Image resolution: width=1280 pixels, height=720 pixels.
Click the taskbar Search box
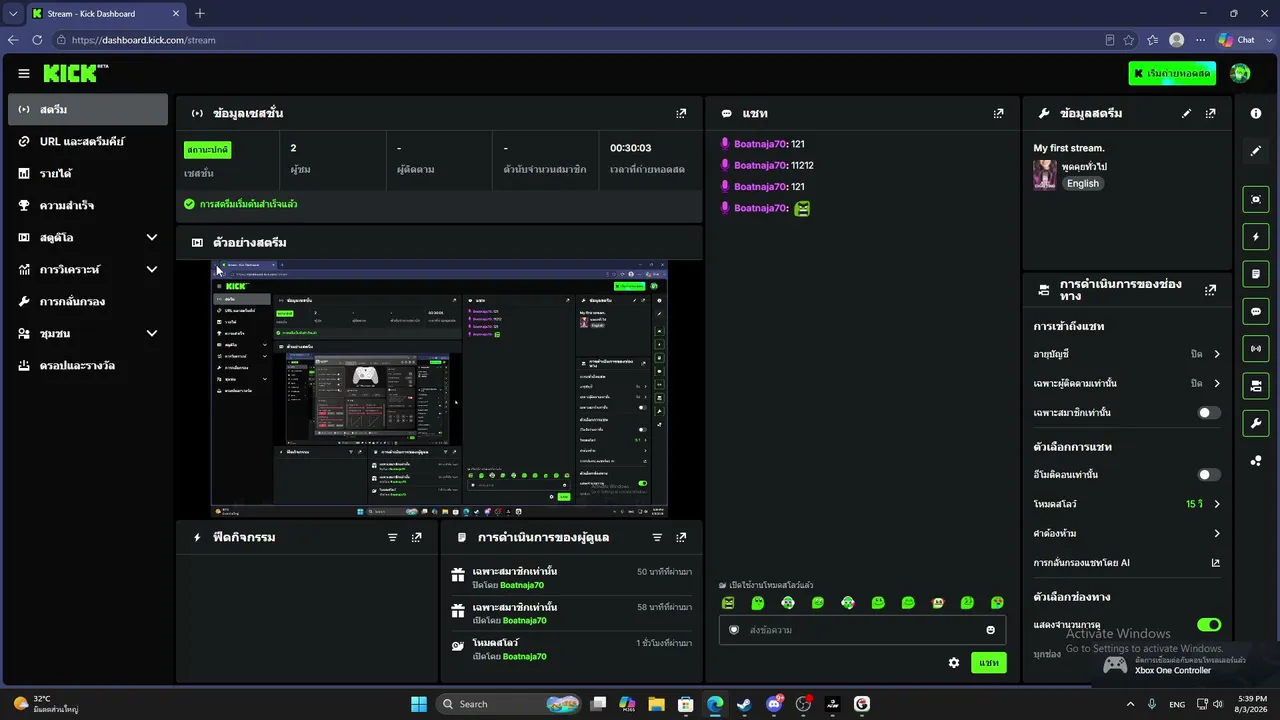tap(511, 704)
